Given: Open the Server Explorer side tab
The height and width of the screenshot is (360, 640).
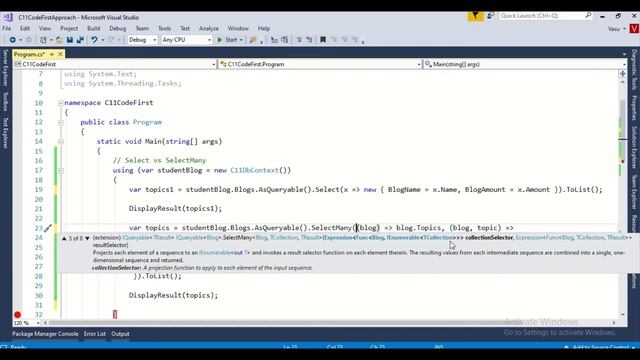Looking at the screenshot, I should (x=5, y=68).
